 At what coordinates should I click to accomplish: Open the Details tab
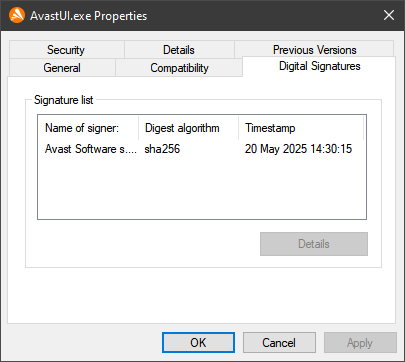click(179, 50)
